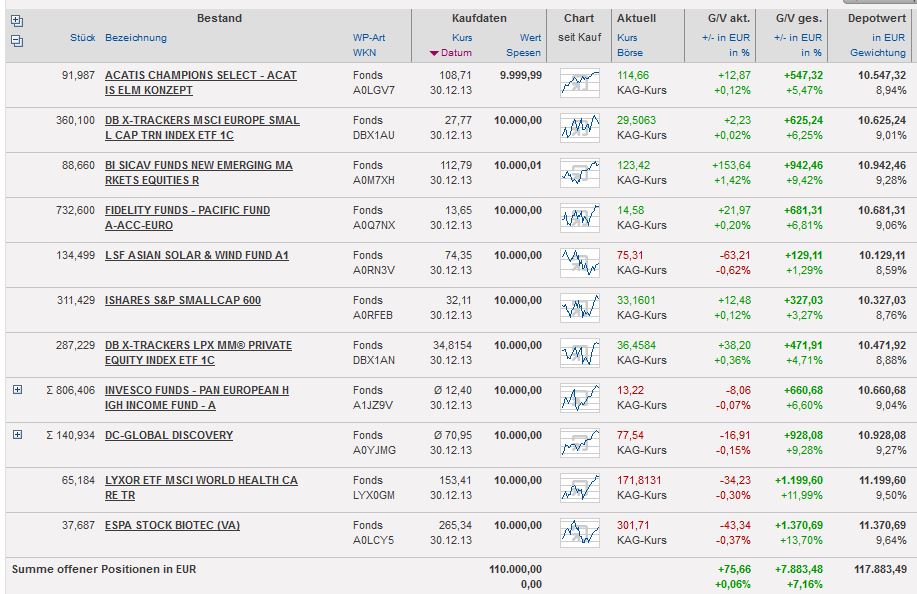This screenshot has width=917, height=594.
Task: Open chart thumbnail for ACATIS Champions Select
Action: (579, 83)
